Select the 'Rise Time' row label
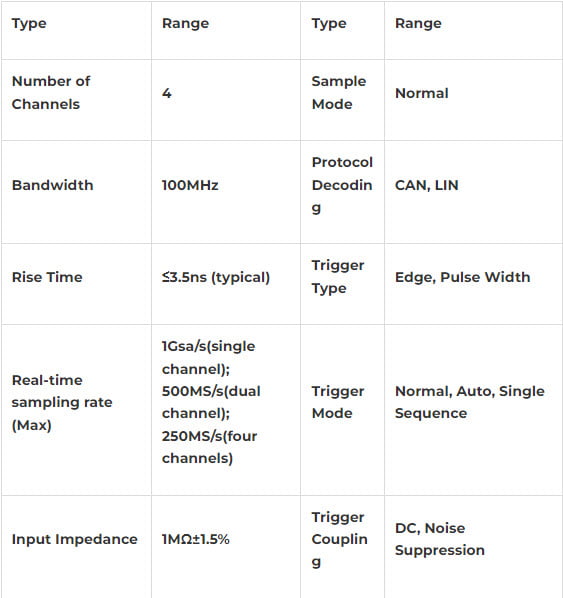This screenshot has width=563, height=598. (x=47, y=277)
